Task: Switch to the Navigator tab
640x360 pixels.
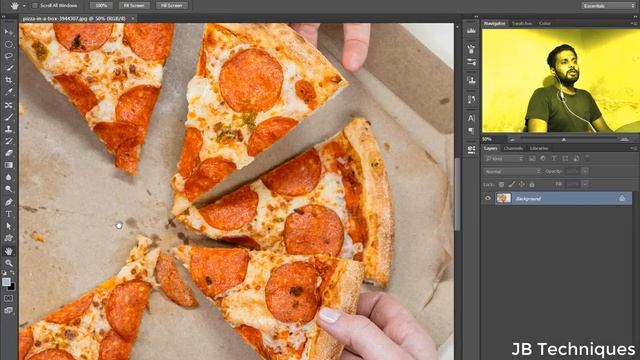Action: click(x=494, y=24)
